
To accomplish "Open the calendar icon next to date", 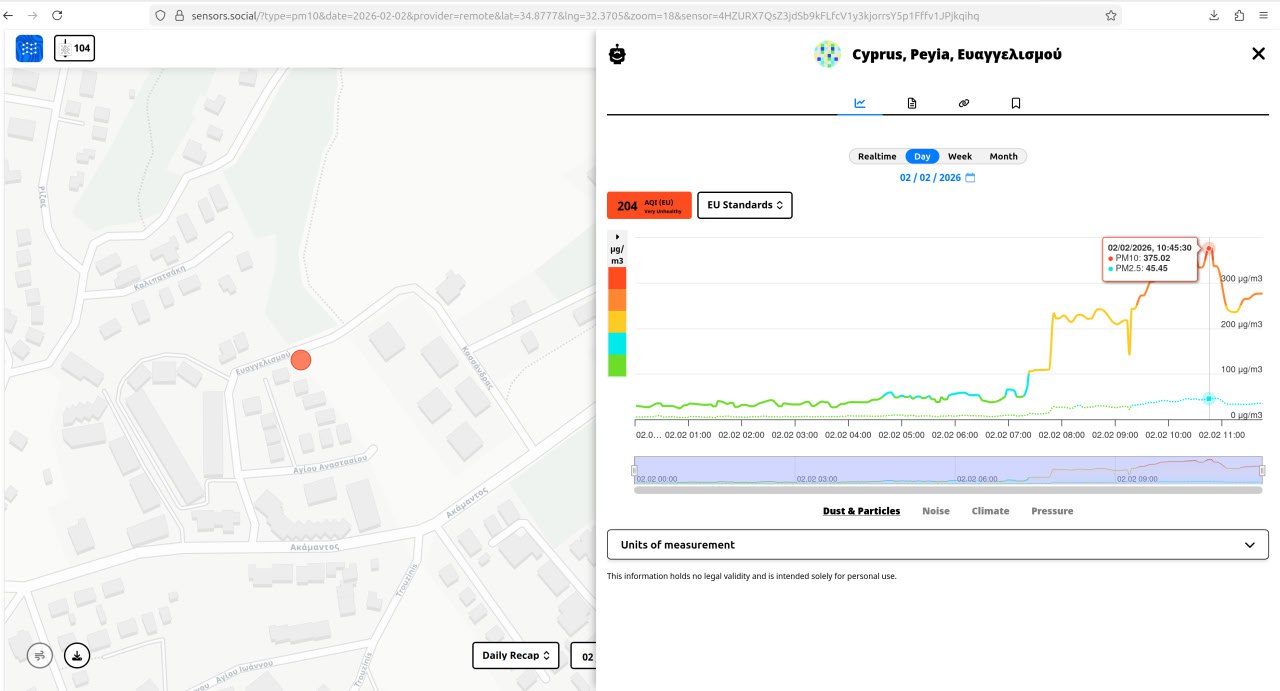I will 970,178.
